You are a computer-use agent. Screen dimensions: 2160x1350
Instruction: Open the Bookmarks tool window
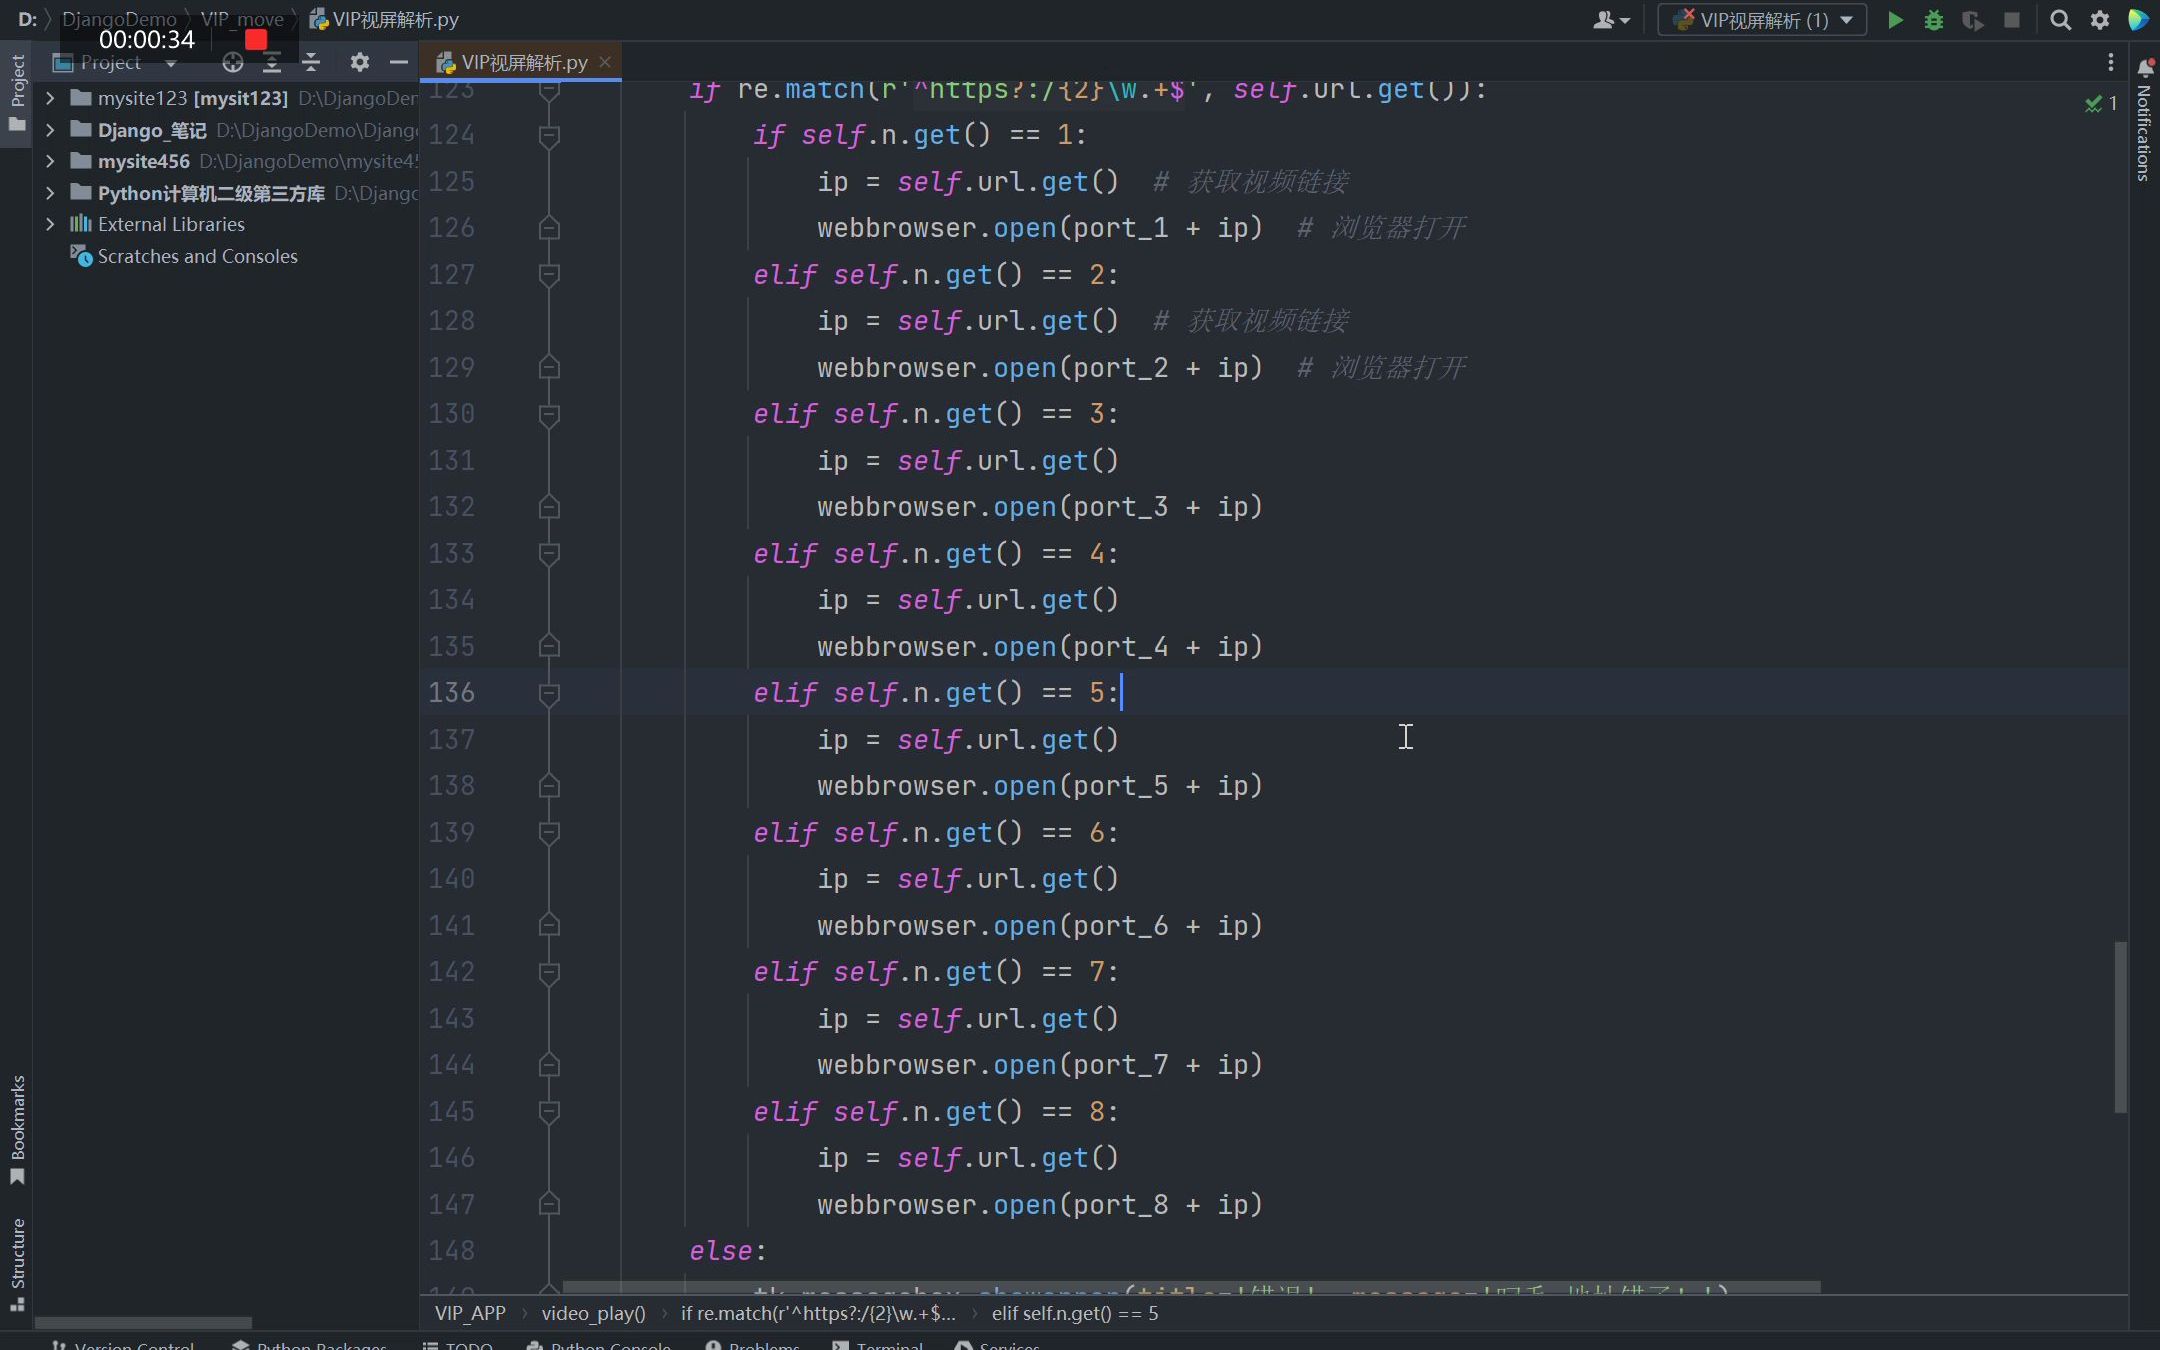(17, 1130)
